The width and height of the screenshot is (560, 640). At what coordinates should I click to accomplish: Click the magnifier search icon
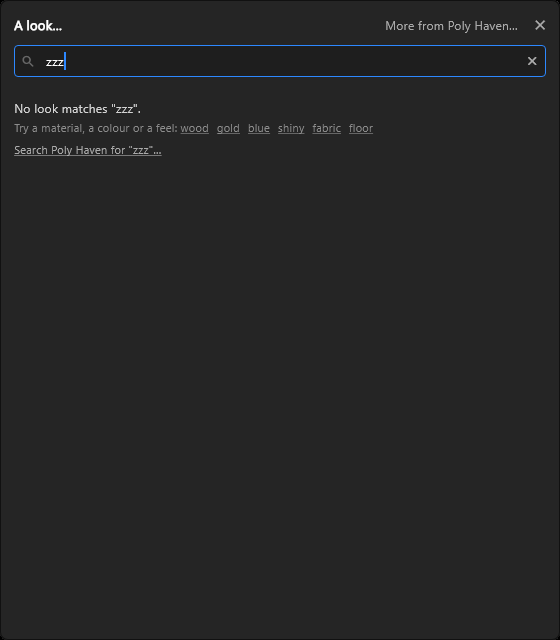(28, 61)
